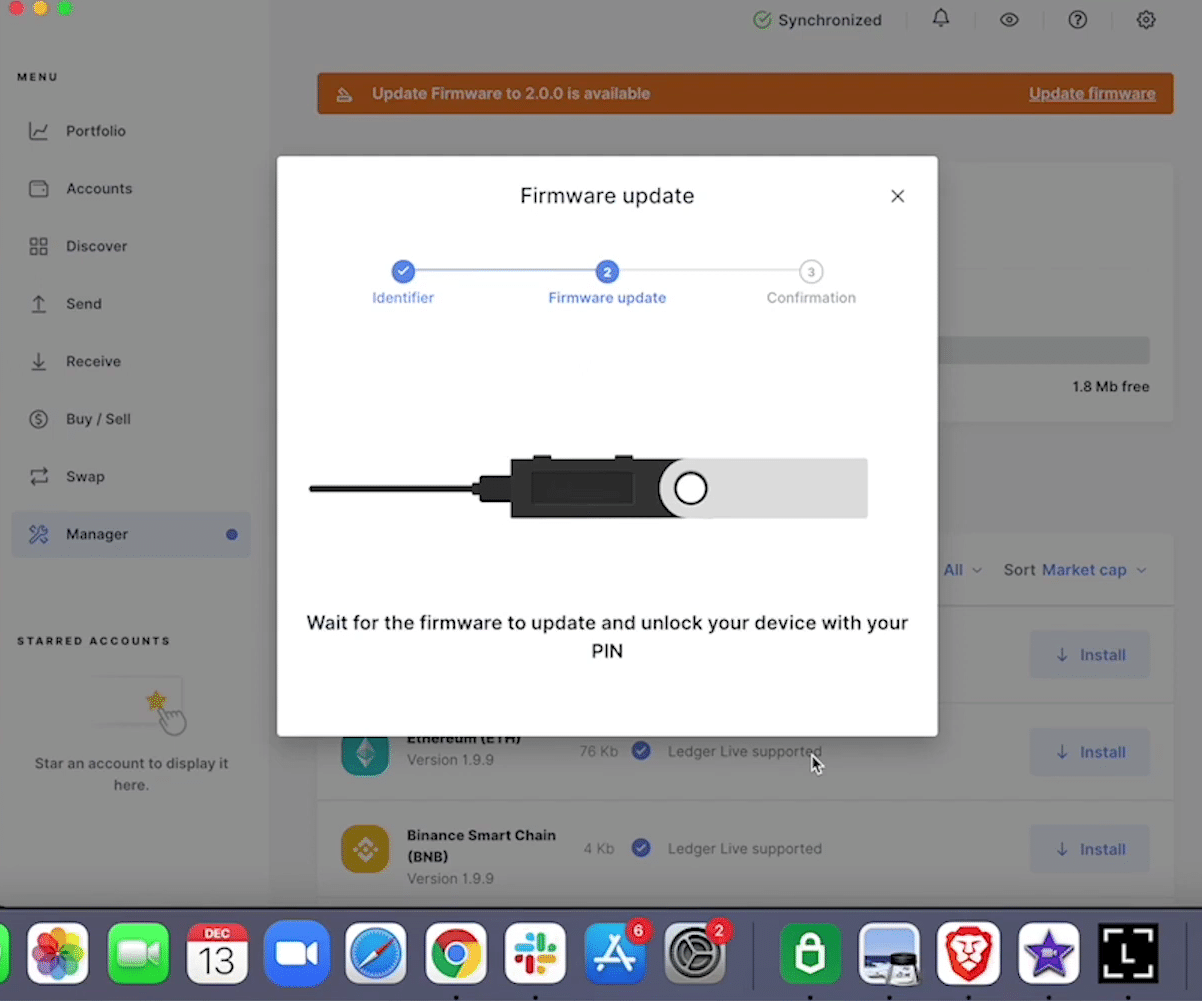Launch Safari from the dock
Viewport: 1202px width, 1001px height.
click(376, 954)
